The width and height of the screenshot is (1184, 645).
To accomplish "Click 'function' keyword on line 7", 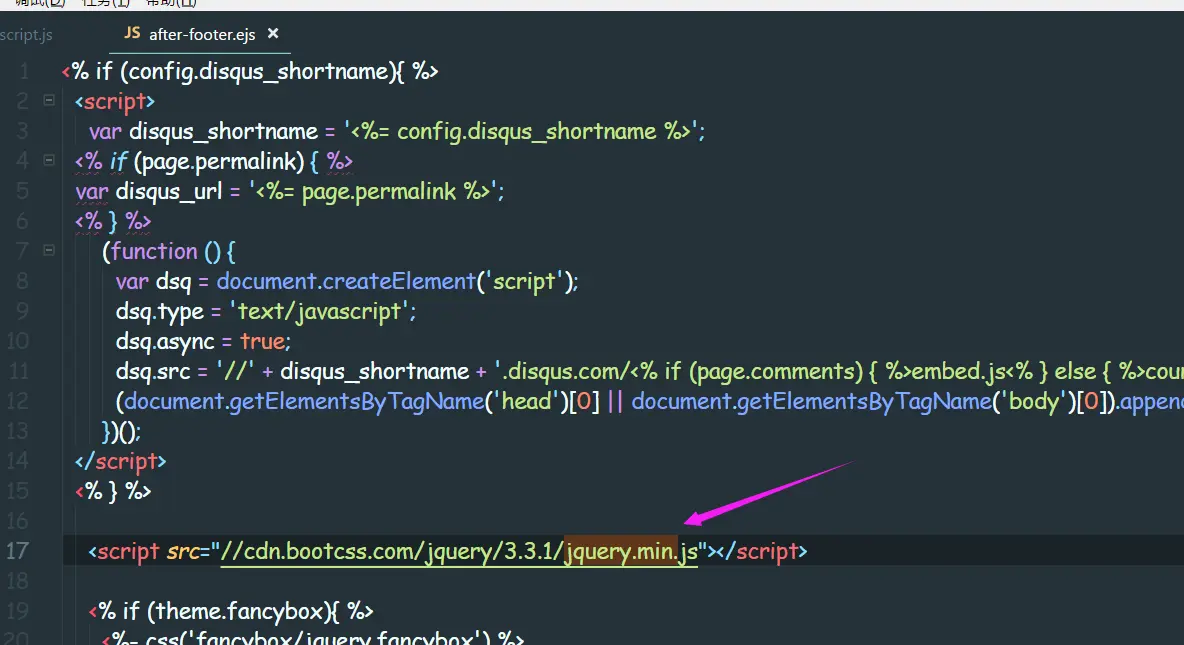I will click(154, 251).
